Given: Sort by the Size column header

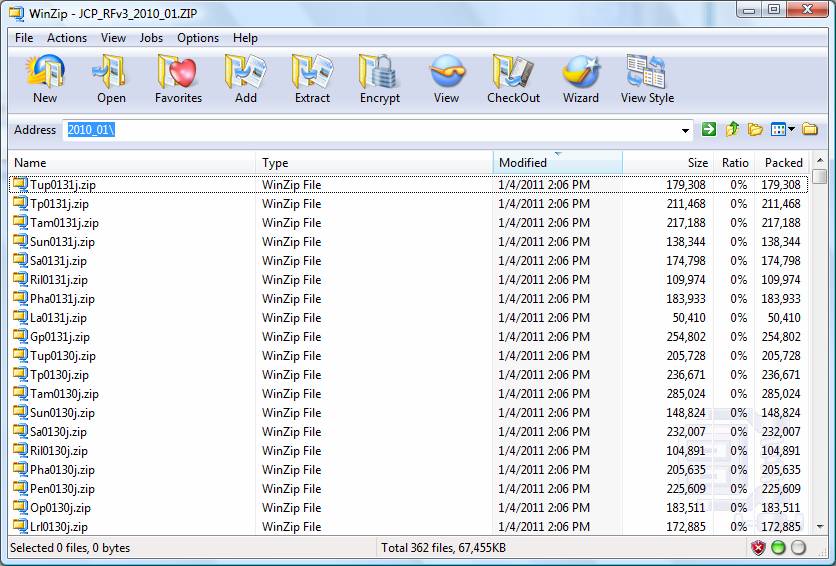Looking at the screenshot, I should point(668,163).
